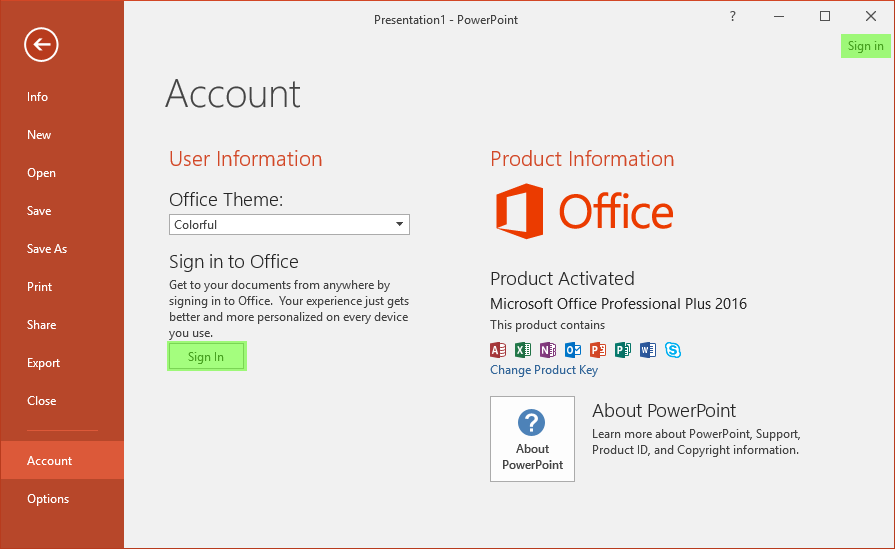Click the Presentation1 - PowerPoint title
The height and width of the screenshot is (549, 895).
pos(446,20)
